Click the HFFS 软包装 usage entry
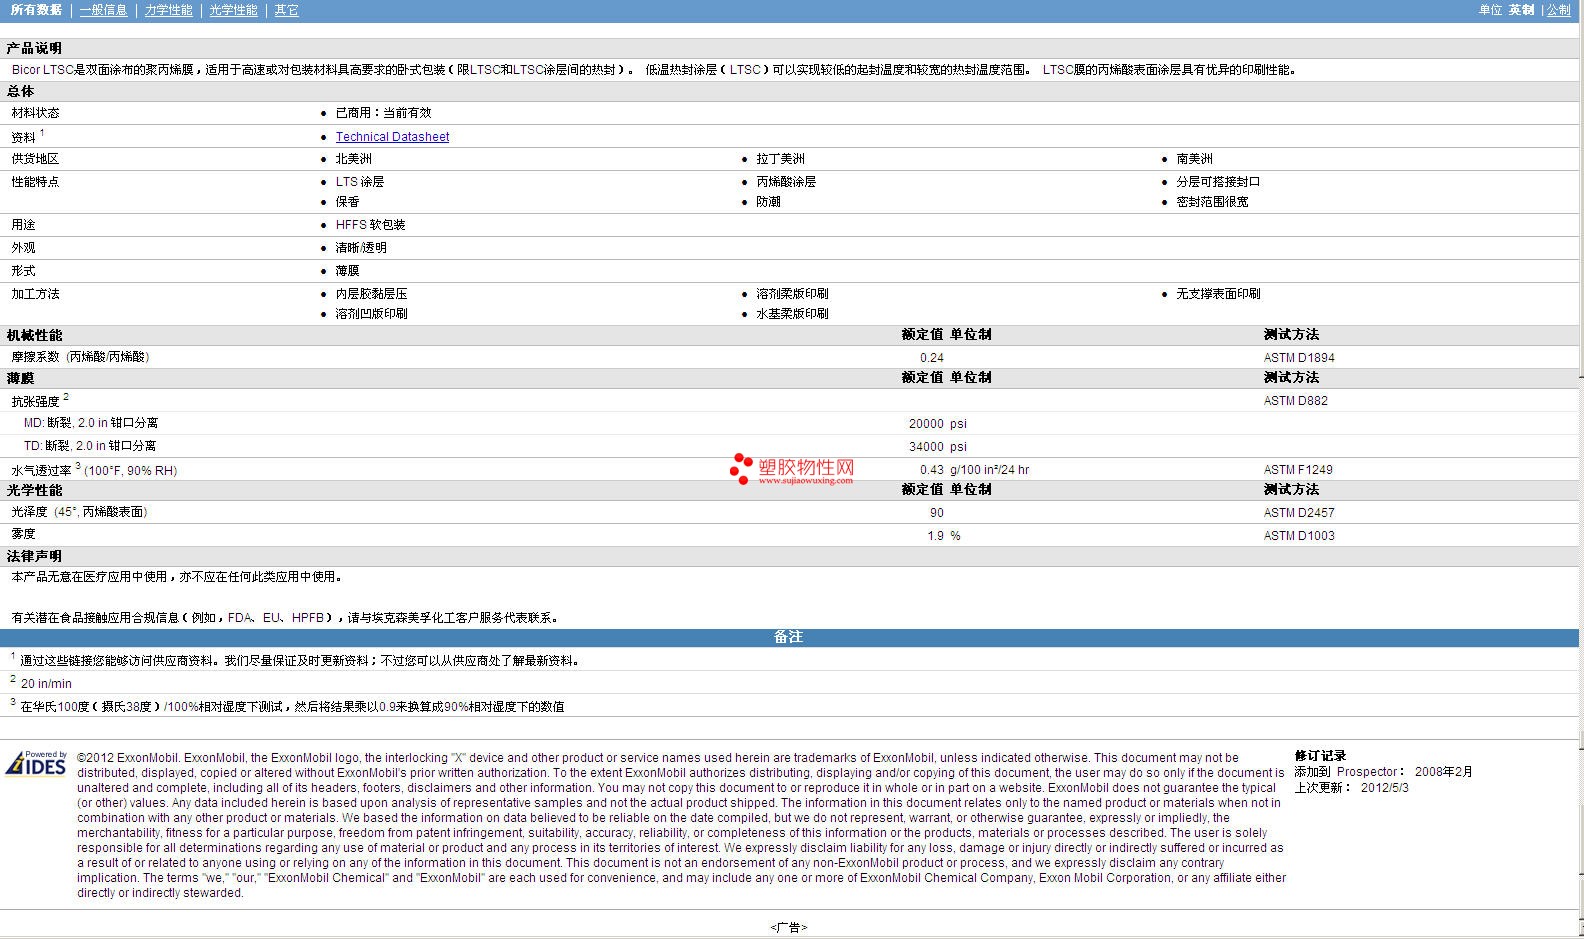This screenshot has height=939, width=1584. (x=370, y=225)
